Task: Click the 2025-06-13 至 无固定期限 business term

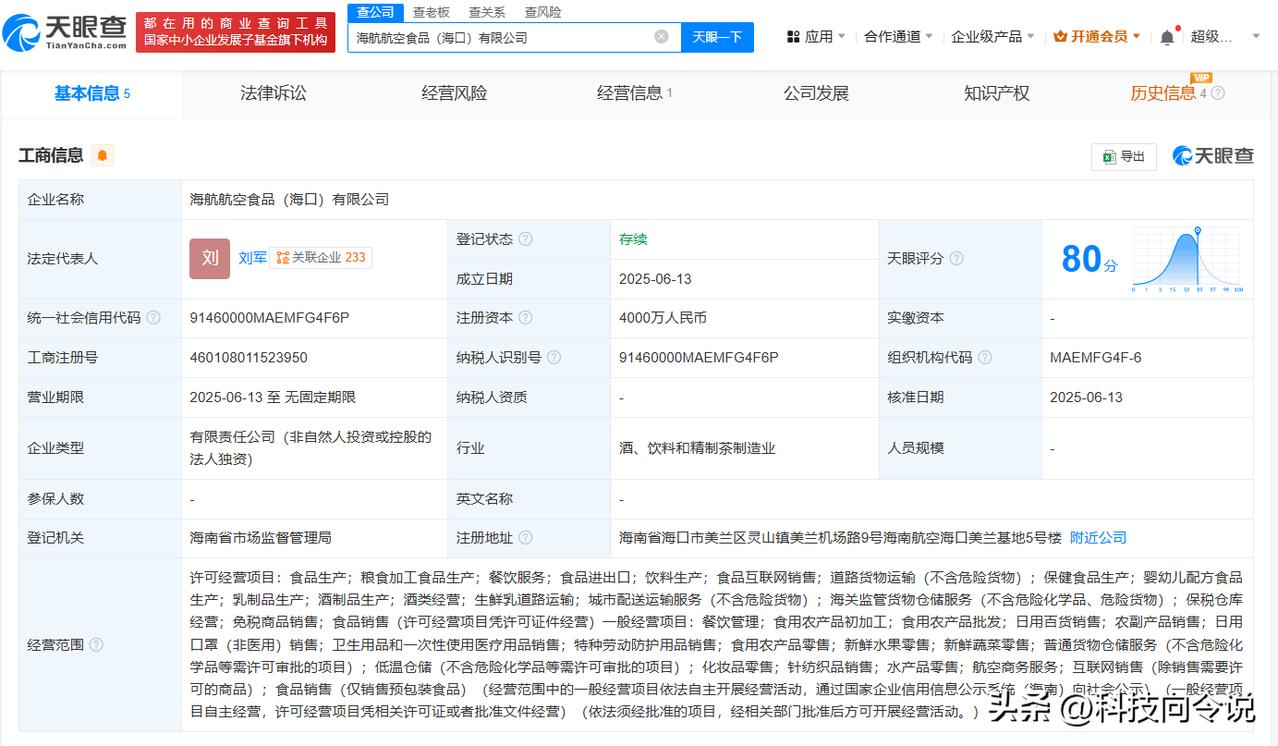Action: point(273,397)
